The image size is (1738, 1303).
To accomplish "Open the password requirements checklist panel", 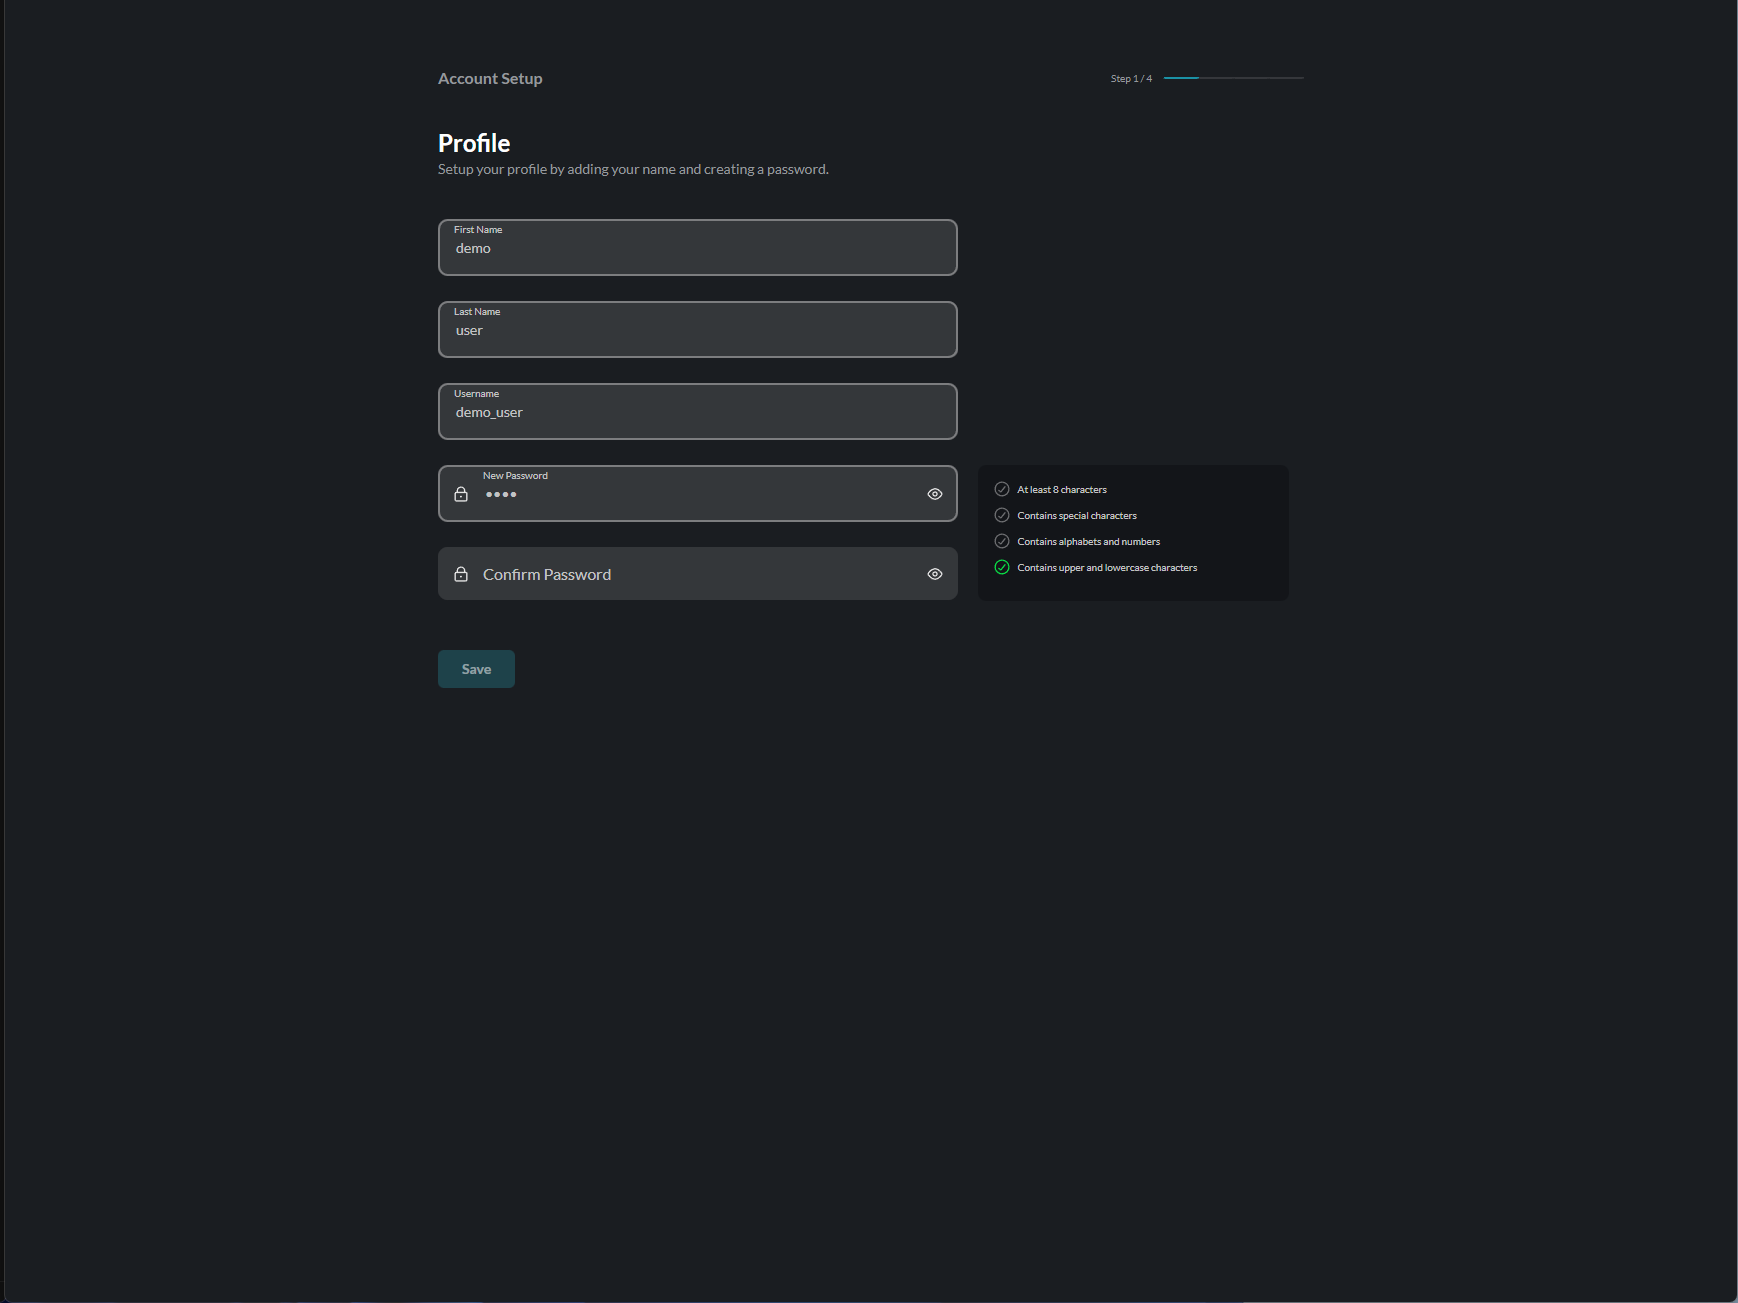I will (1133, 532).
